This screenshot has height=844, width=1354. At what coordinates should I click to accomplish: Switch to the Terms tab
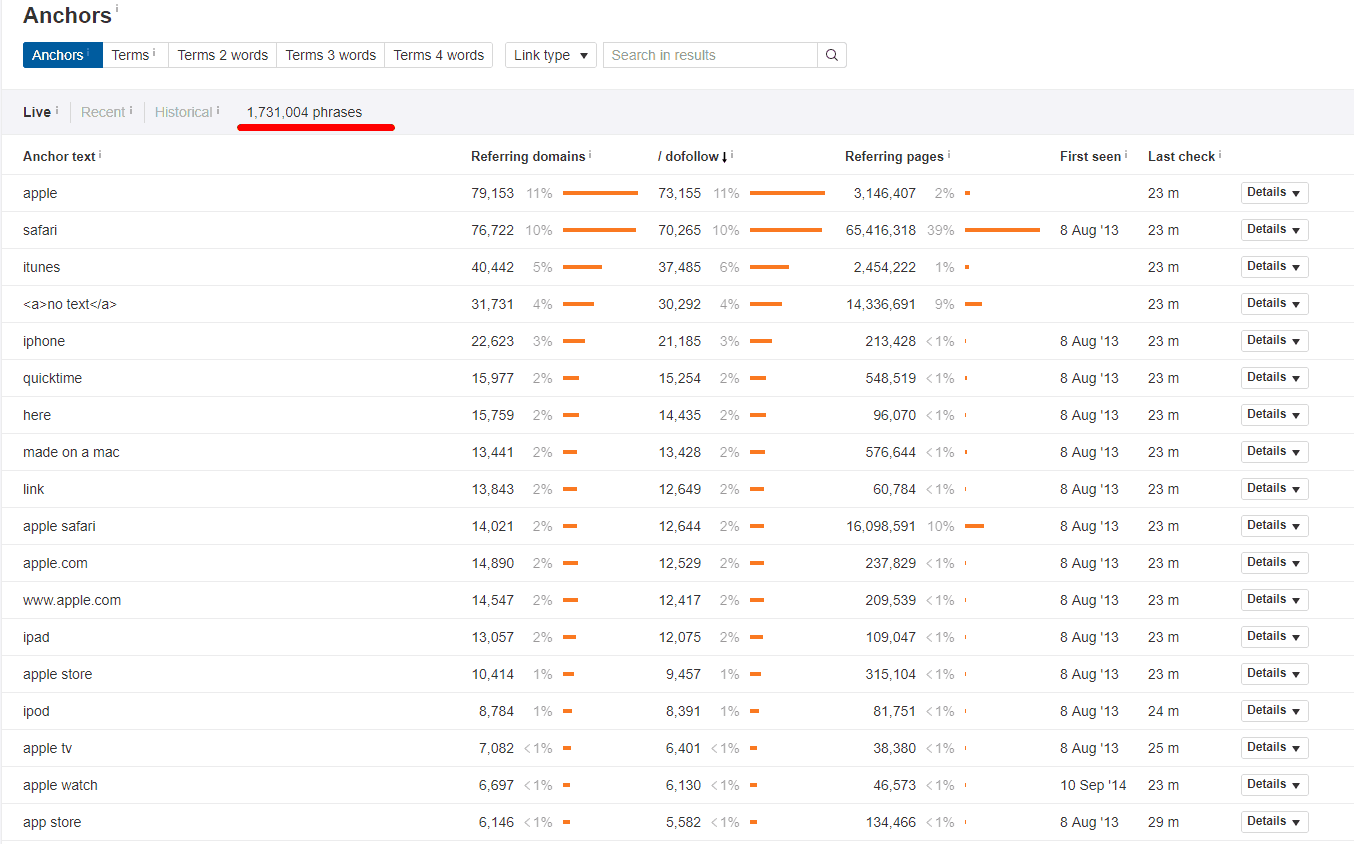pos(130,55)
